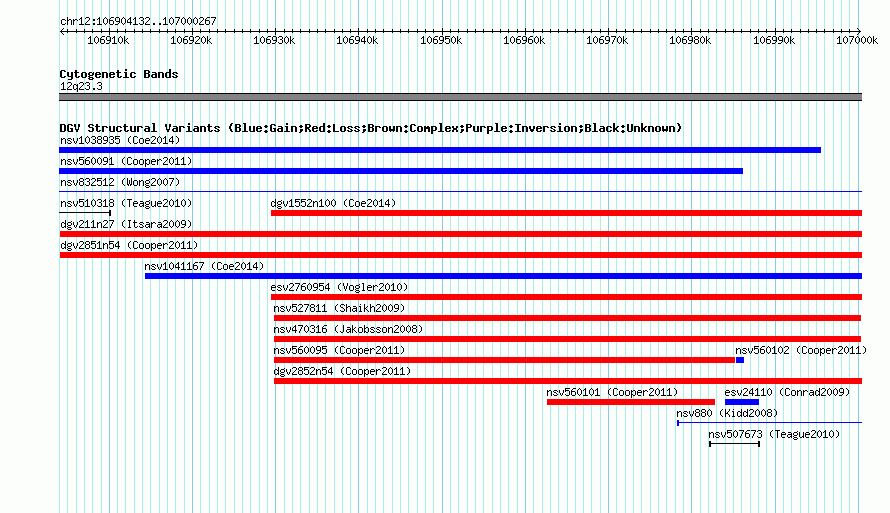
Task: Click the DGV Structural Variants track title
Action: (x=371, y=128)
